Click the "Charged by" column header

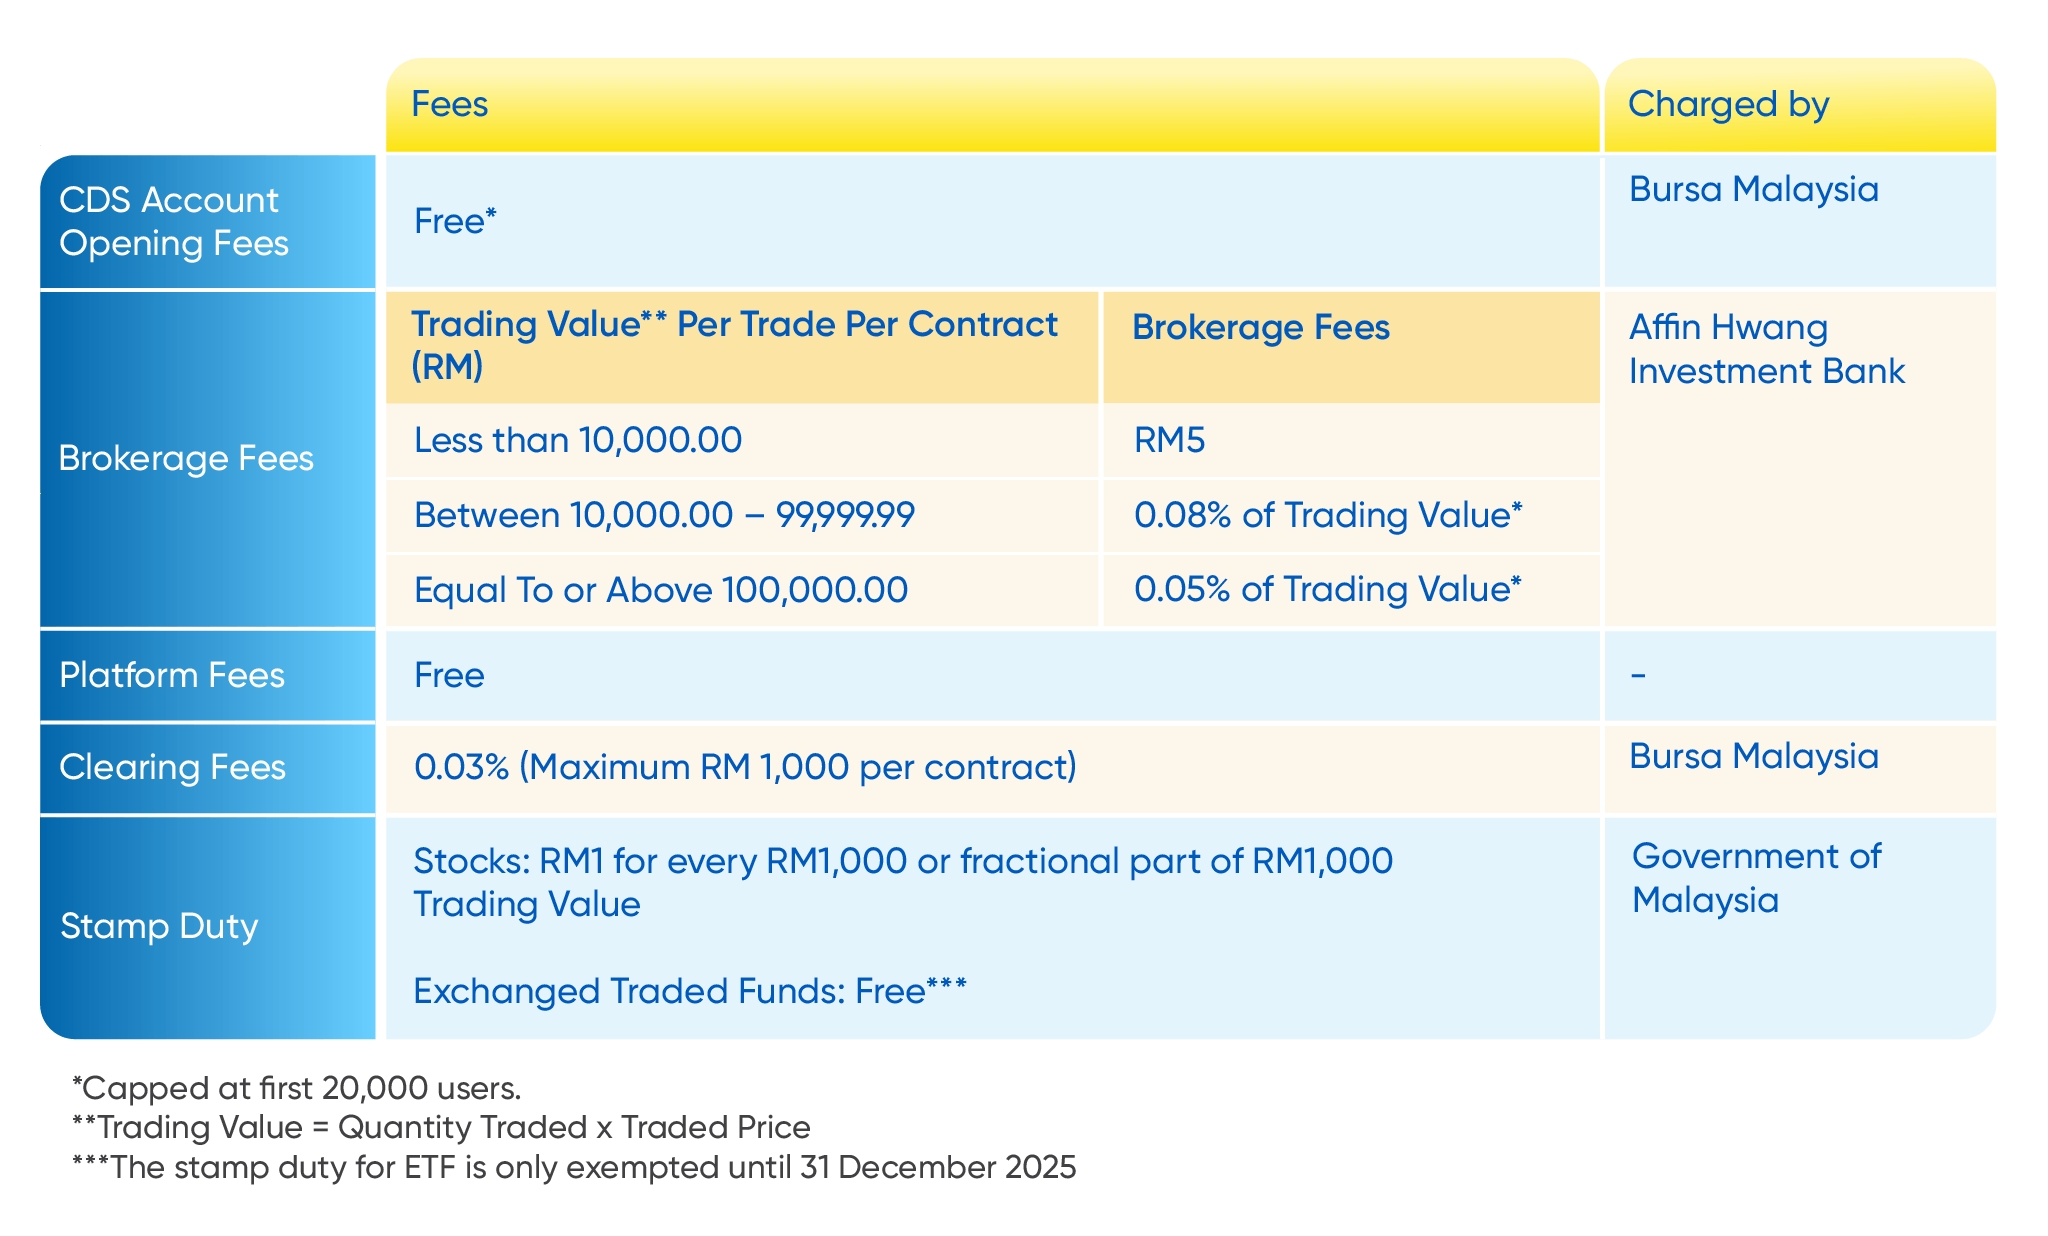tap(1728, 105)
